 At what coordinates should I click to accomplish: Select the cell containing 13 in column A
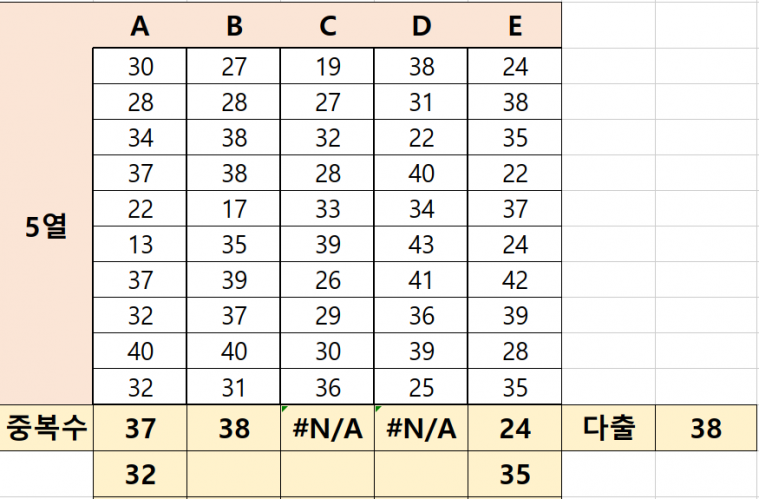pyautogui.click(x=140, y=244)
